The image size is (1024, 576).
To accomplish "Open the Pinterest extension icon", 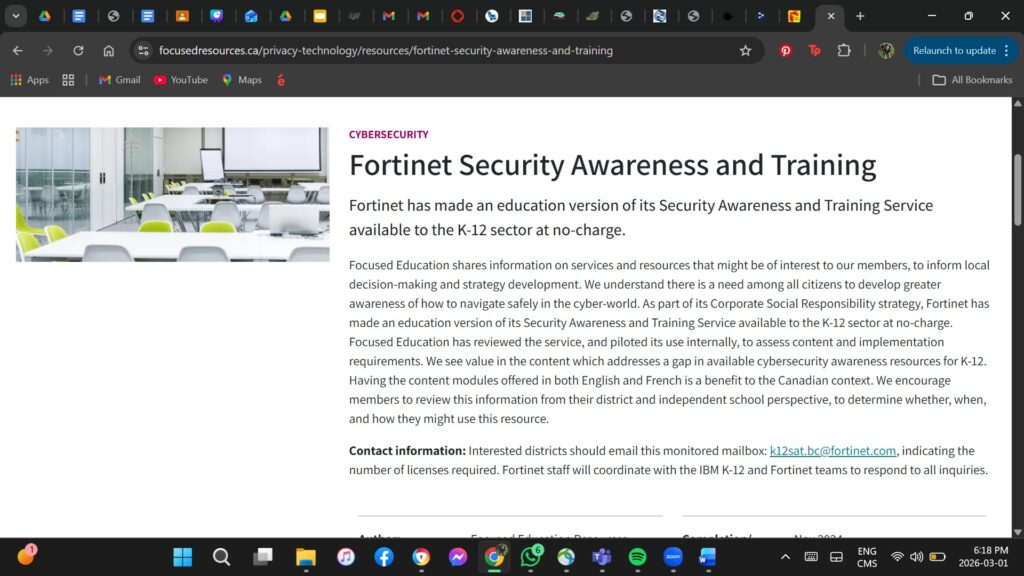I will point(786,50).
